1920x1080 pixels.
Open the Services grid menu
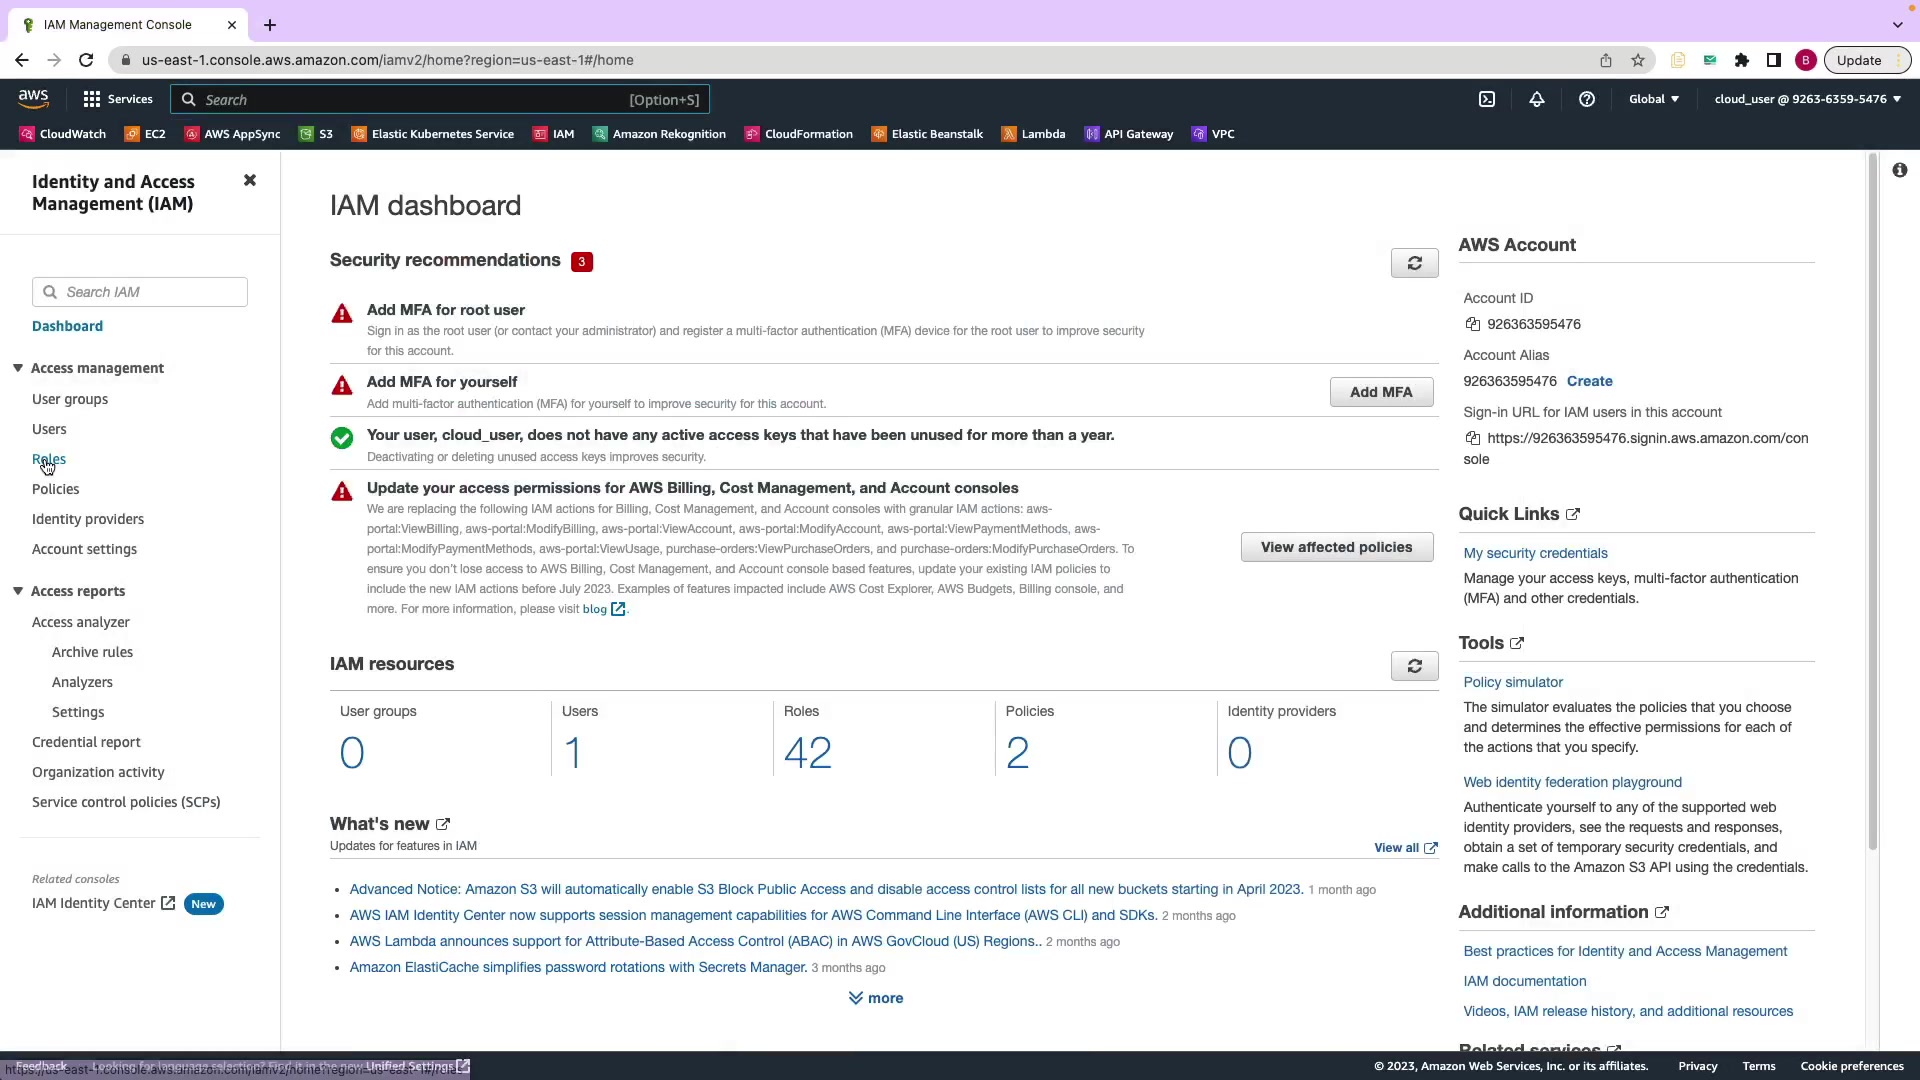pos(117,99)
